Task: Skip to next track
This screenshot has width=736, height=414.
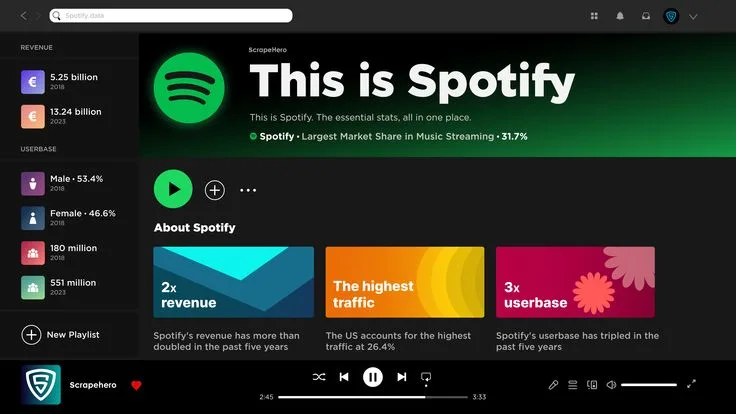Action: click(402, 377)
